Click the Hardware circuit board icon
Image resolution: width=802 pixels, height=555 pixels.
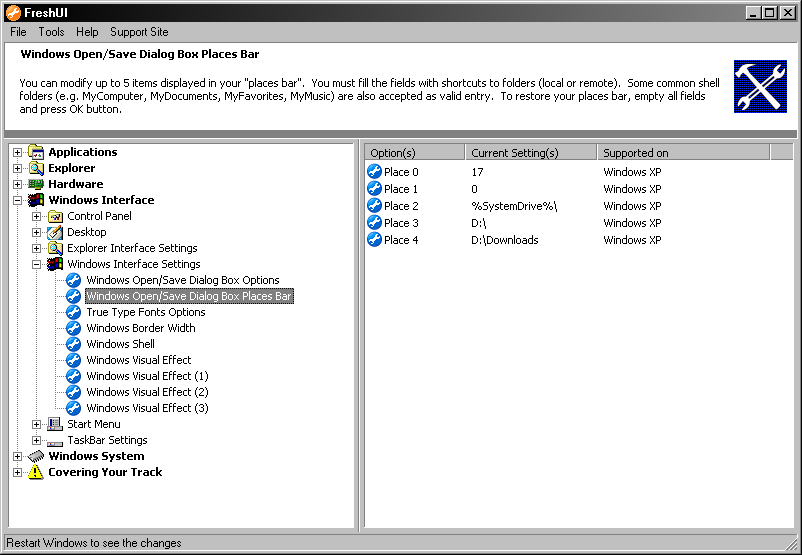[x=36, y=184]
